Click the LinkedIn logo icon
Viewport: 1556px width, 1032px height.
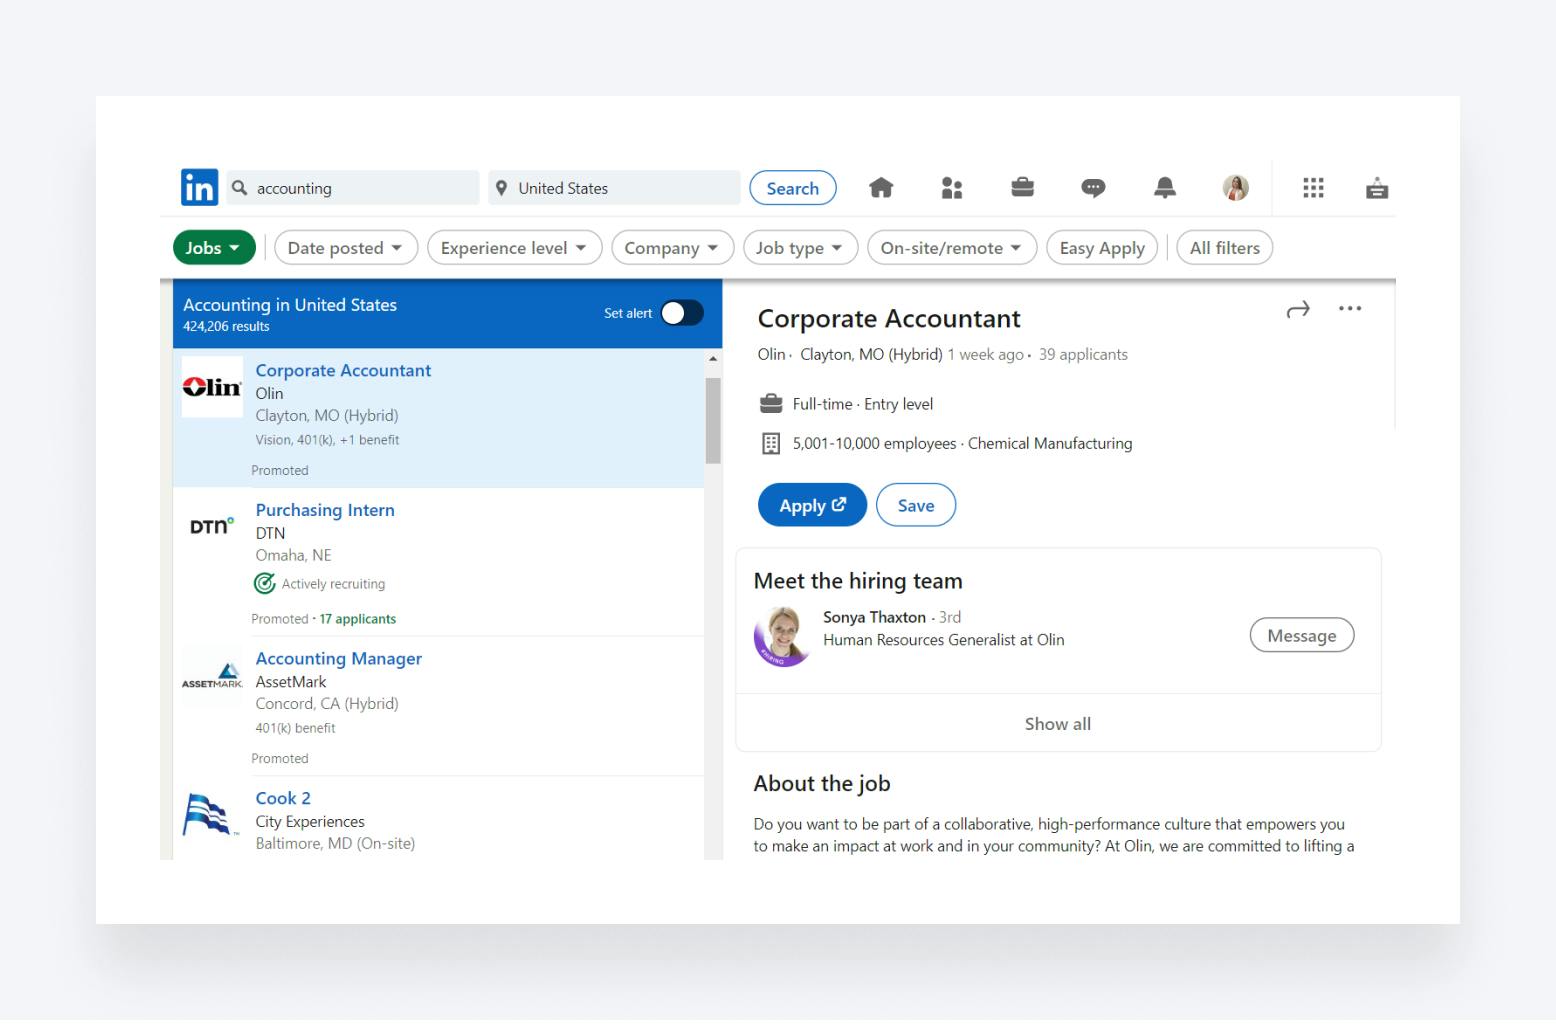pyautogui.click(x=199, y=188)
